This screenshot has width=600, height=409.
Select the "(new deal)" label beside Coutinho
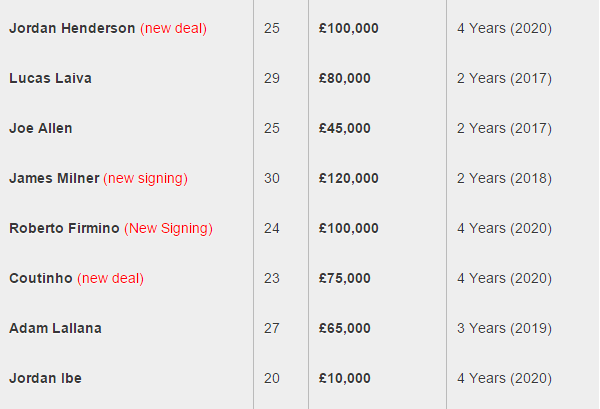(x=111, y=278)
